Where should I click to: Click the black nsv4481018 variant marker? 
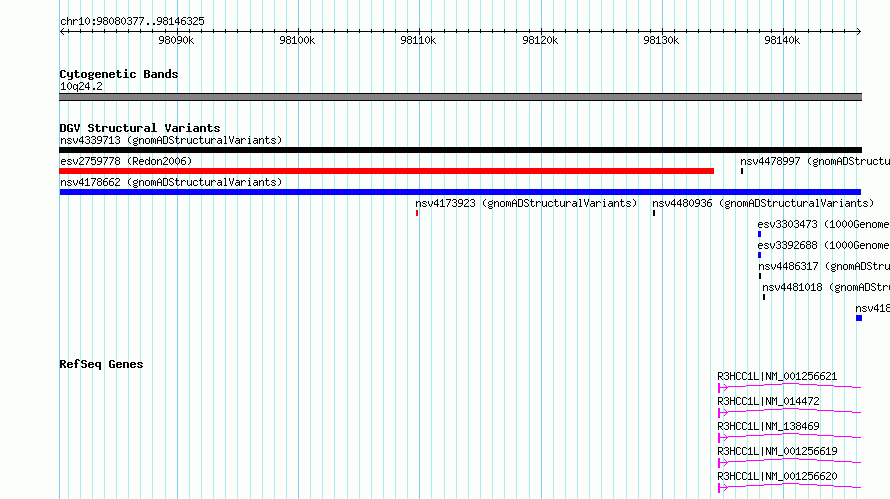(764, 297)
